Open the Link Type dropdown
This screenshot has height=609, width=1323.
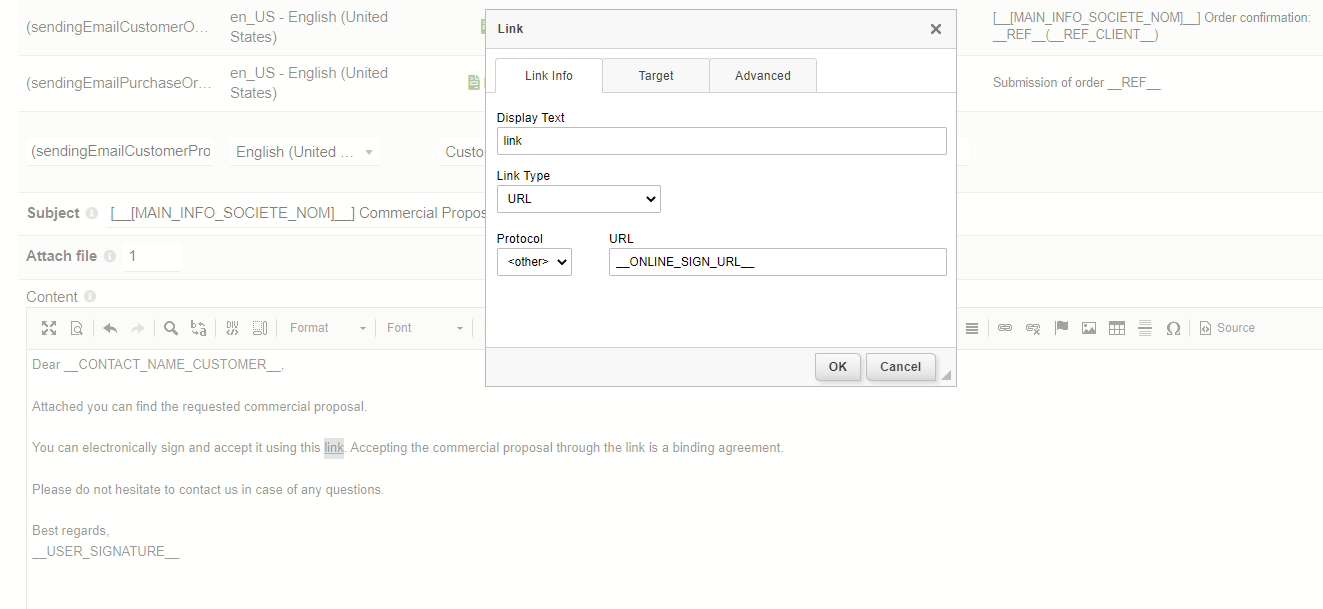[x=578, y=199]
